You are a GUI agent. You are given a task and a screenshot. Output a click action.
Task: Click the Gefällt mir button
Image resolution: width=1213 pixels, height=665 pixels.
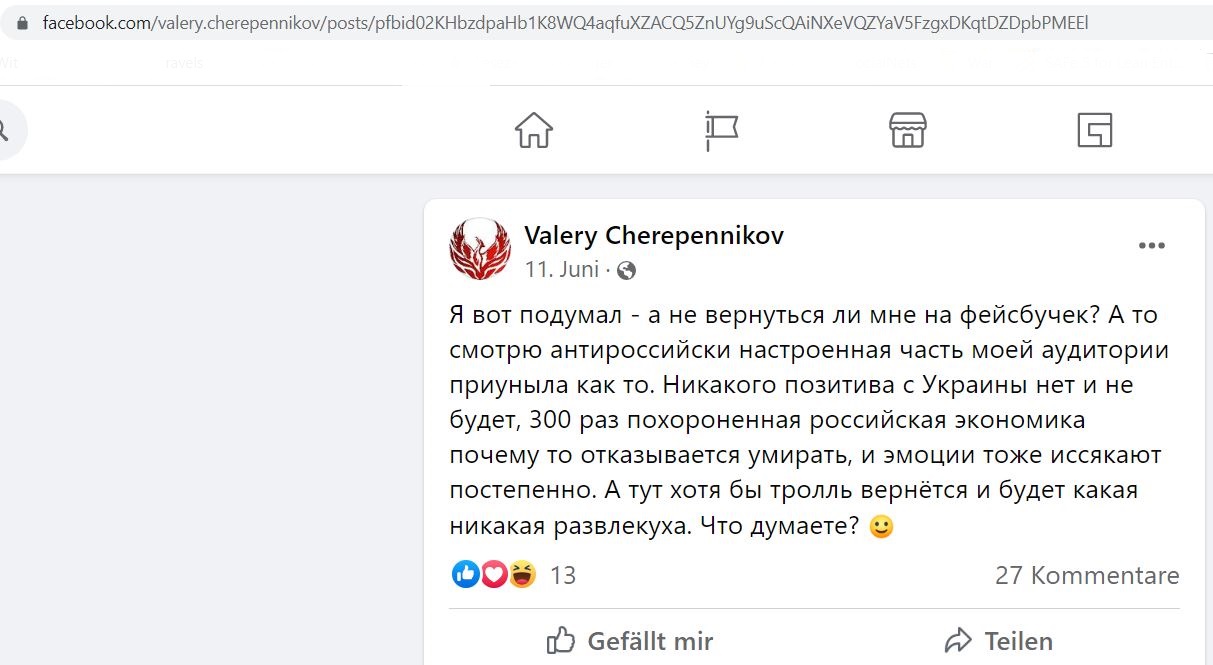pyautogui.click(x=630, y=640)
